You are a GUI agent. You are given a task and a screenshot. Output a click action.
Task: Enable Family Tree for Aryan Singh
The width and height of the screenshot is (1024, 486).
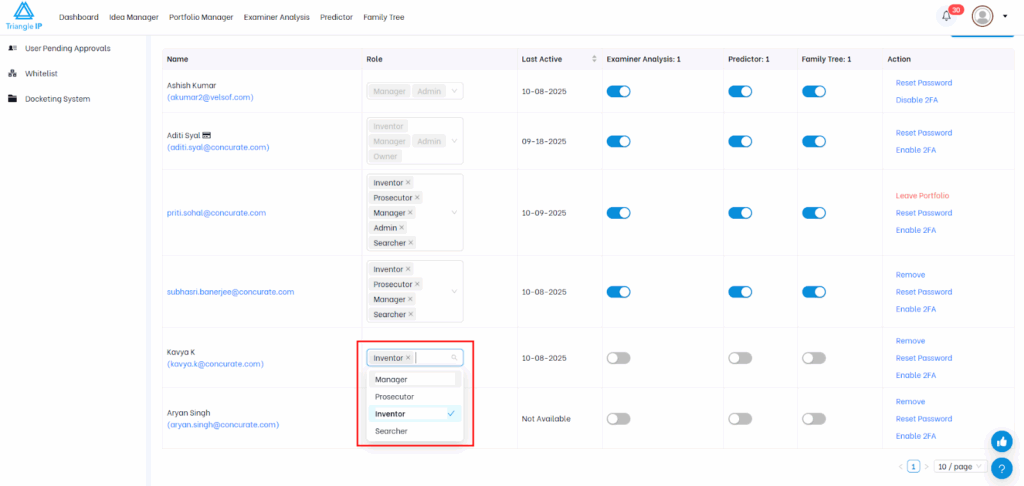click(814, 419)
